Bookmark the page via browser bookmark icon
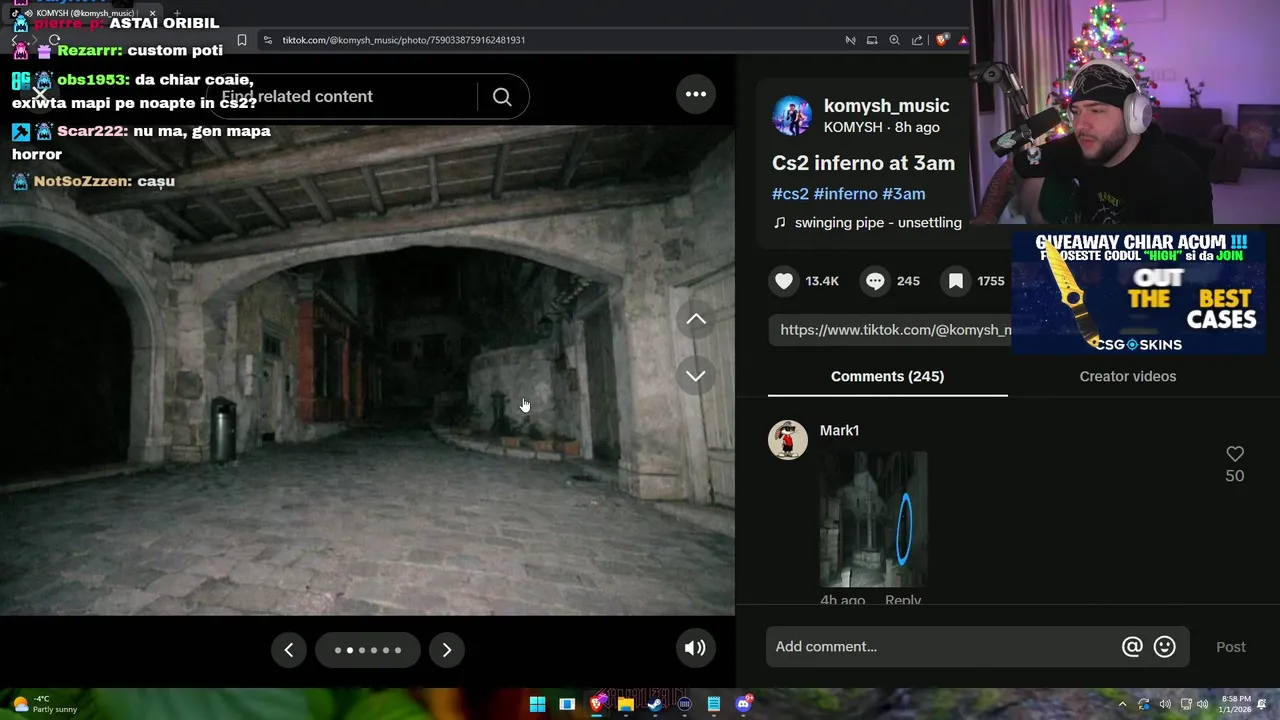This screenshot has height=720, width=1280. 242,40
